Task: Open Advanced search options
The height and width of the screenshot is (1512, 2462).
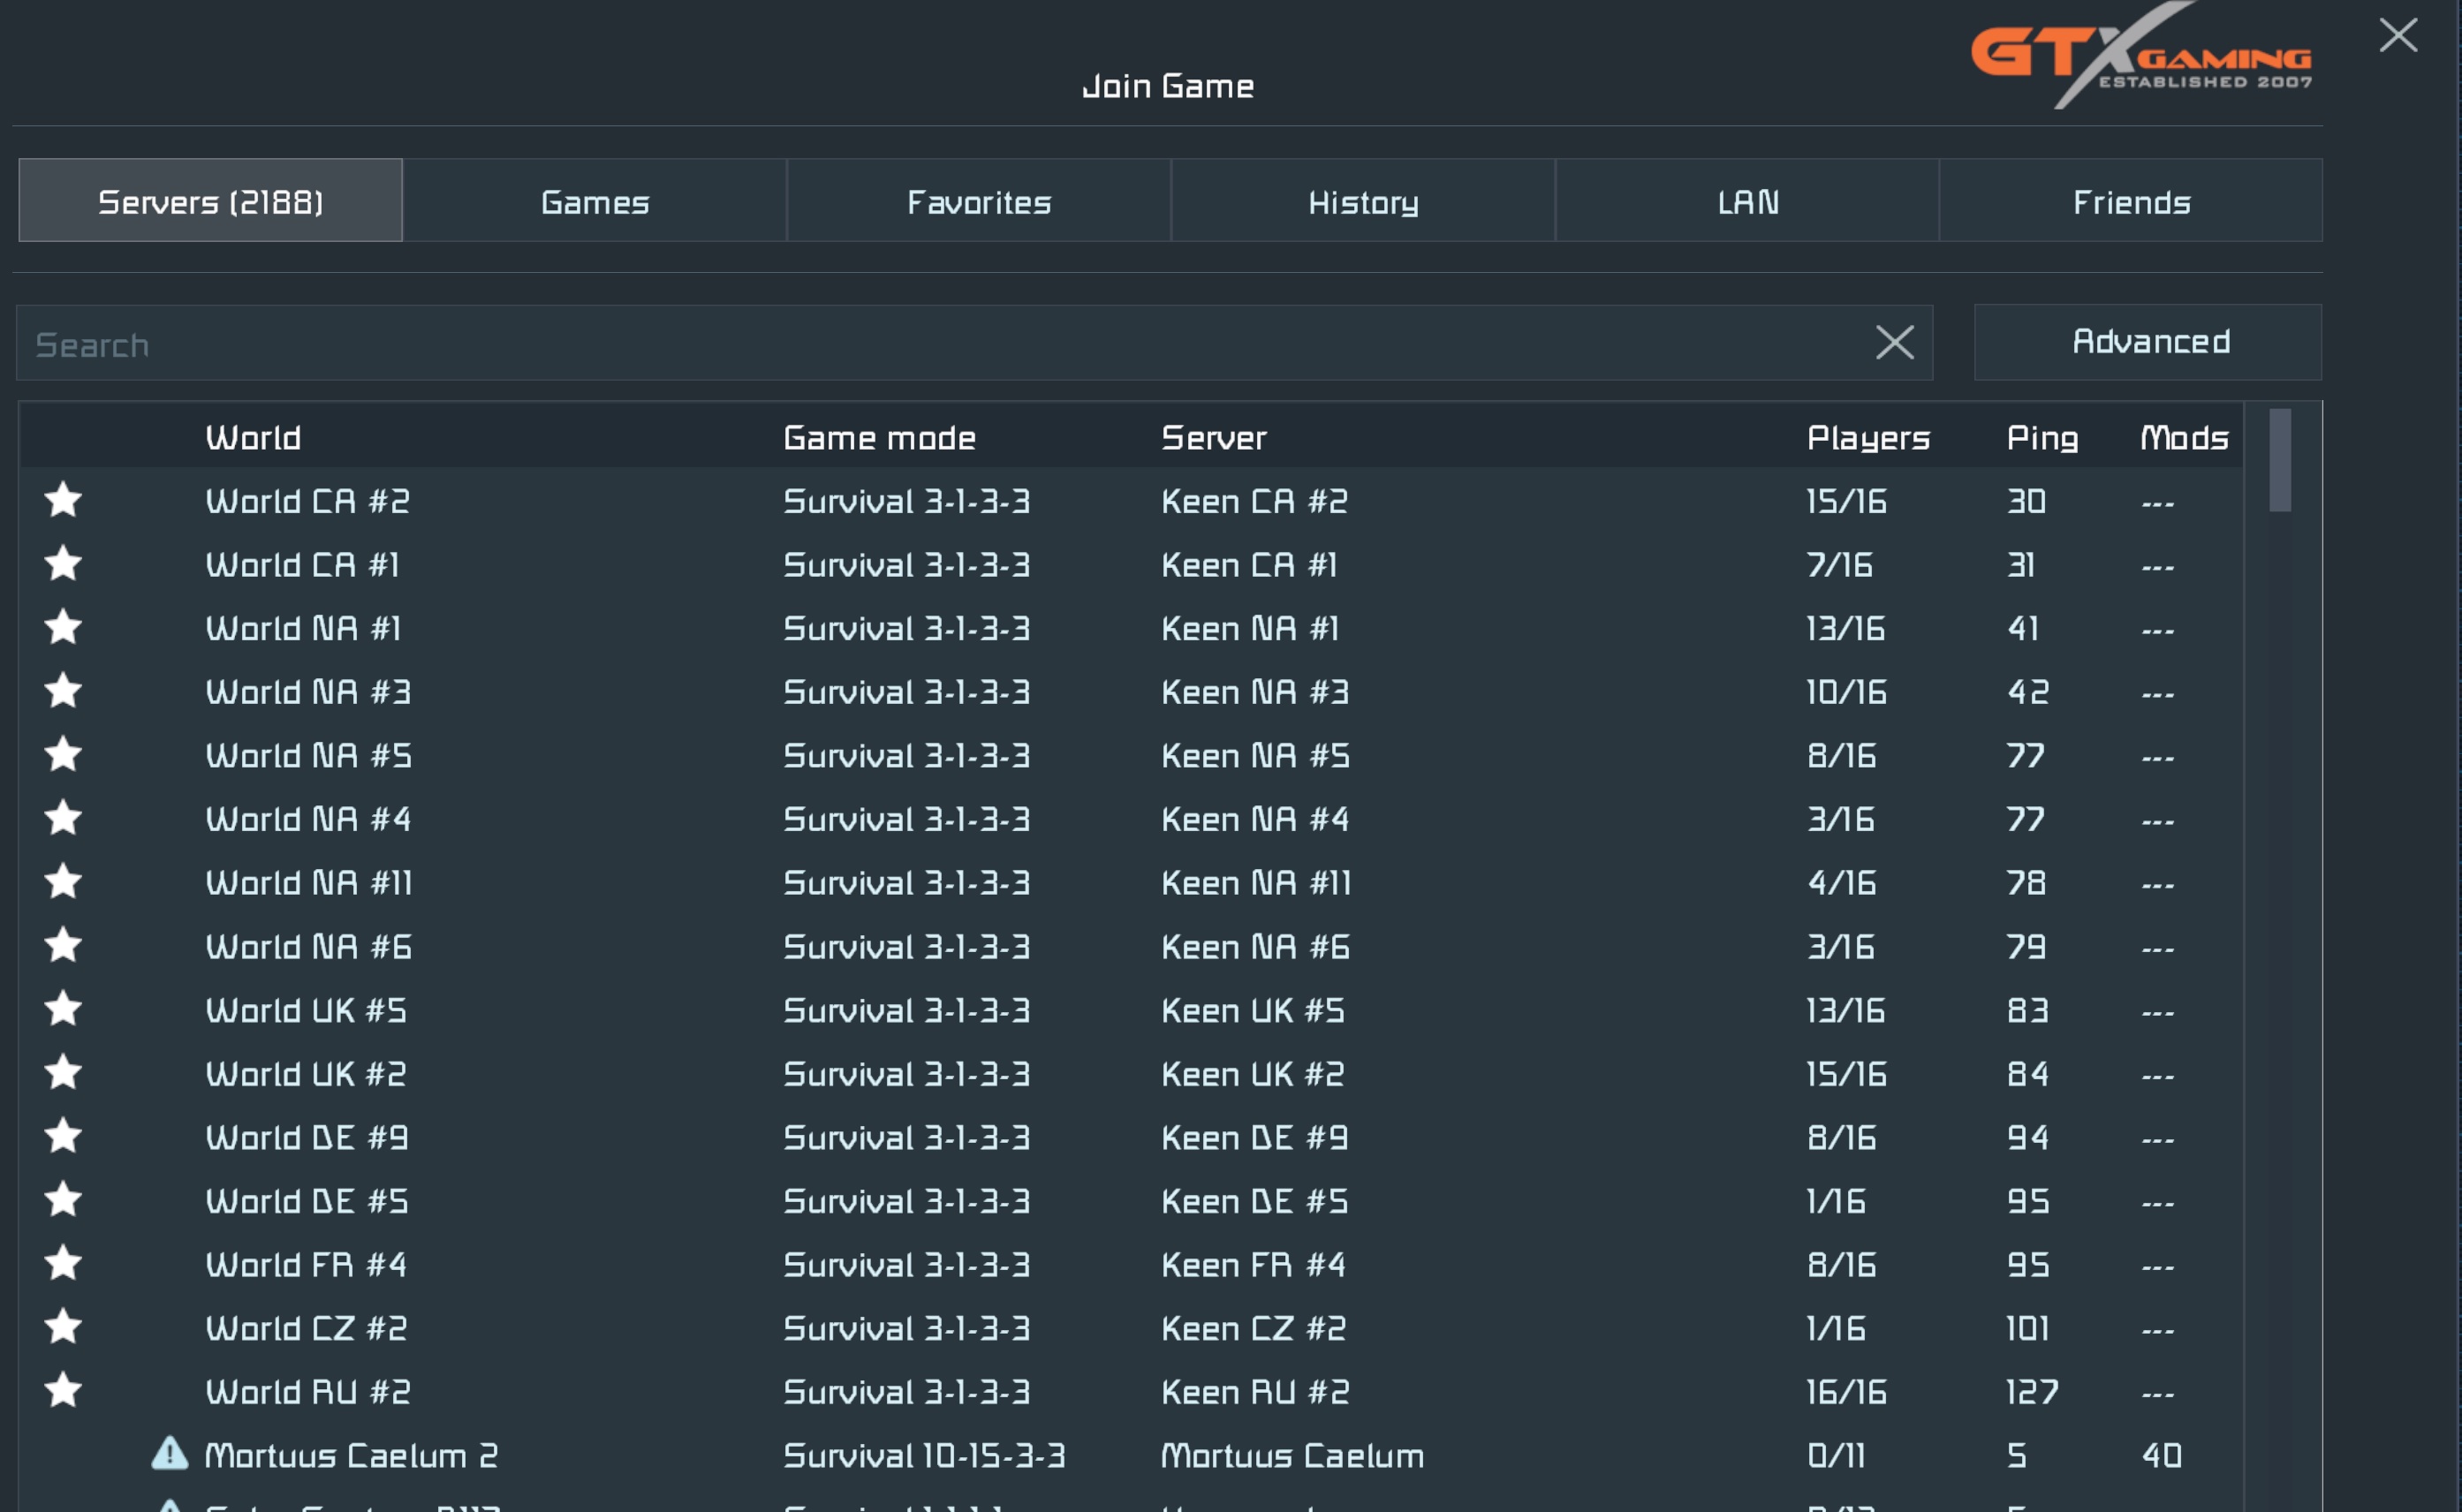Action: (x=2148, y=342)
